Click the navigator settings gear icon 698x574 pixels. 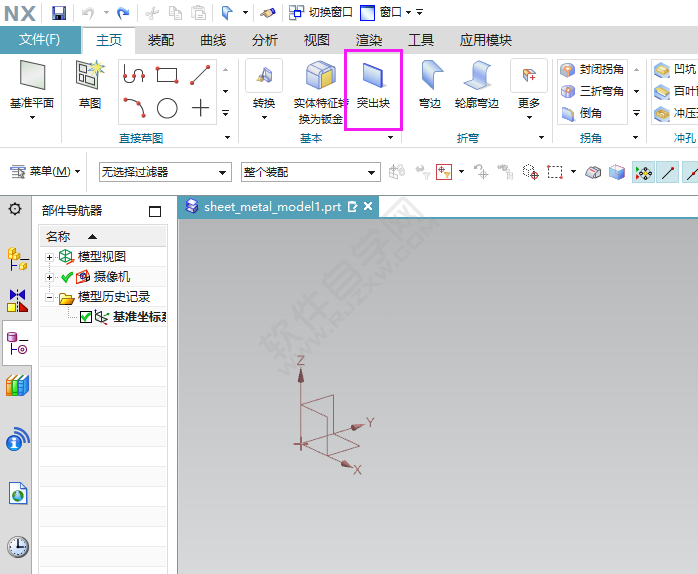coord(15,209)
